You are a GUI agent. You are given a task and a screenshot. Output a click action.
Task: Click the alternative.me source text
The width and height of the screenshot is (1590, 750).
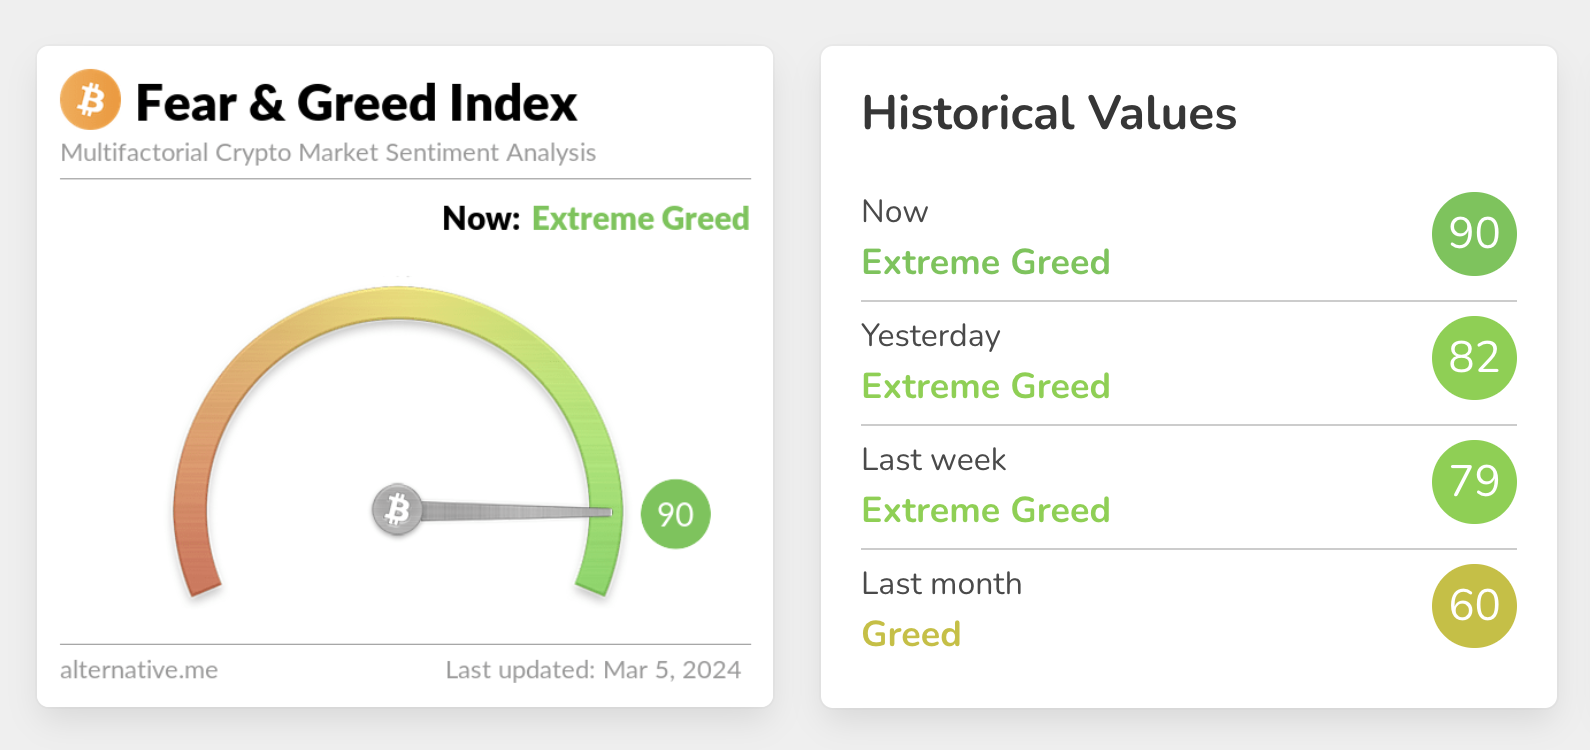139,670
